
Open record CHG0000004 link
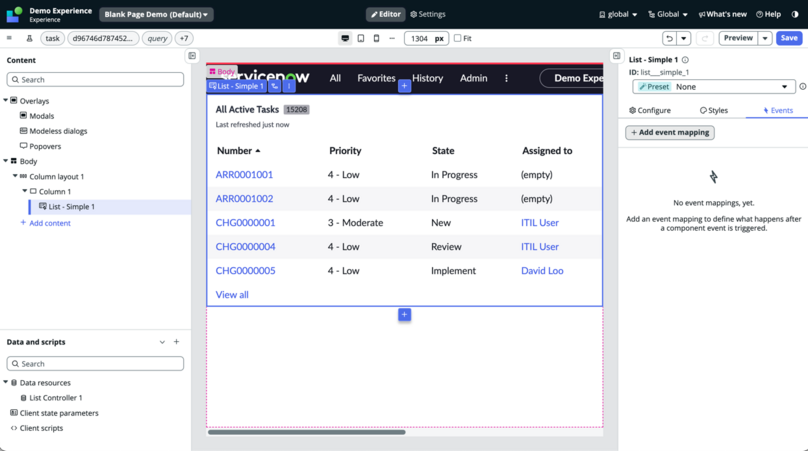click(245, 246)
